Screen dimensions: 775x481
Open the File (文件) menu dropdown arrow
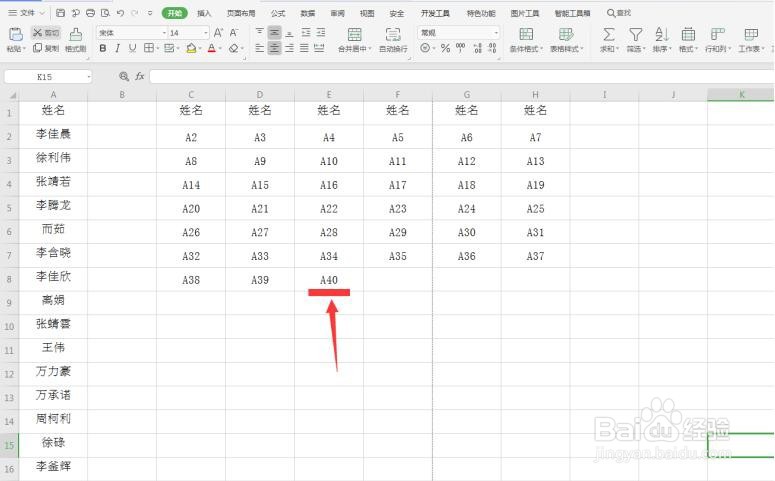click(42, 13)
